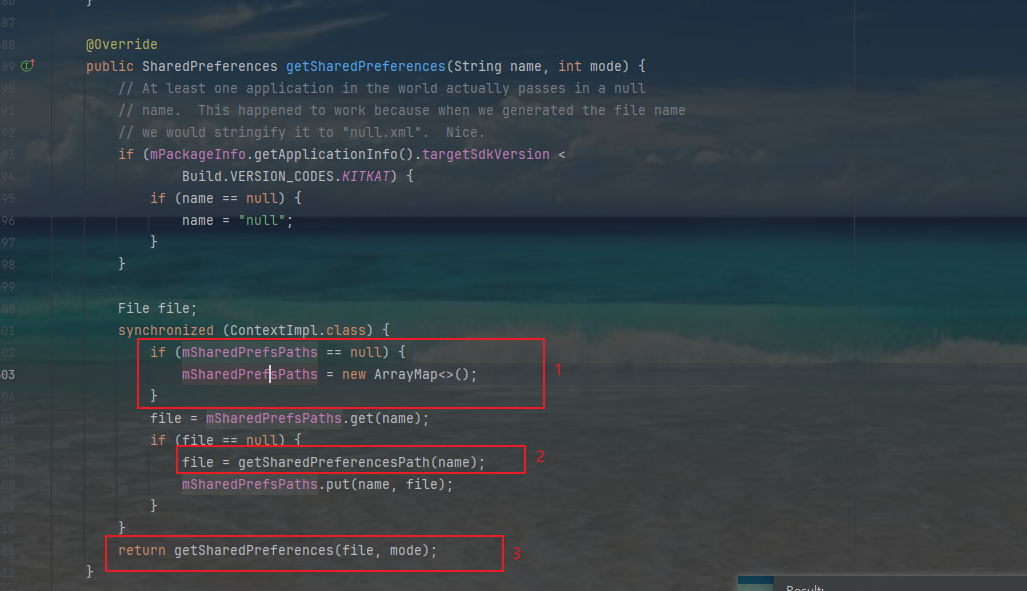
Task: Click the getSharedPreferences(file, mode) call
Action: (x=301, y=550)
